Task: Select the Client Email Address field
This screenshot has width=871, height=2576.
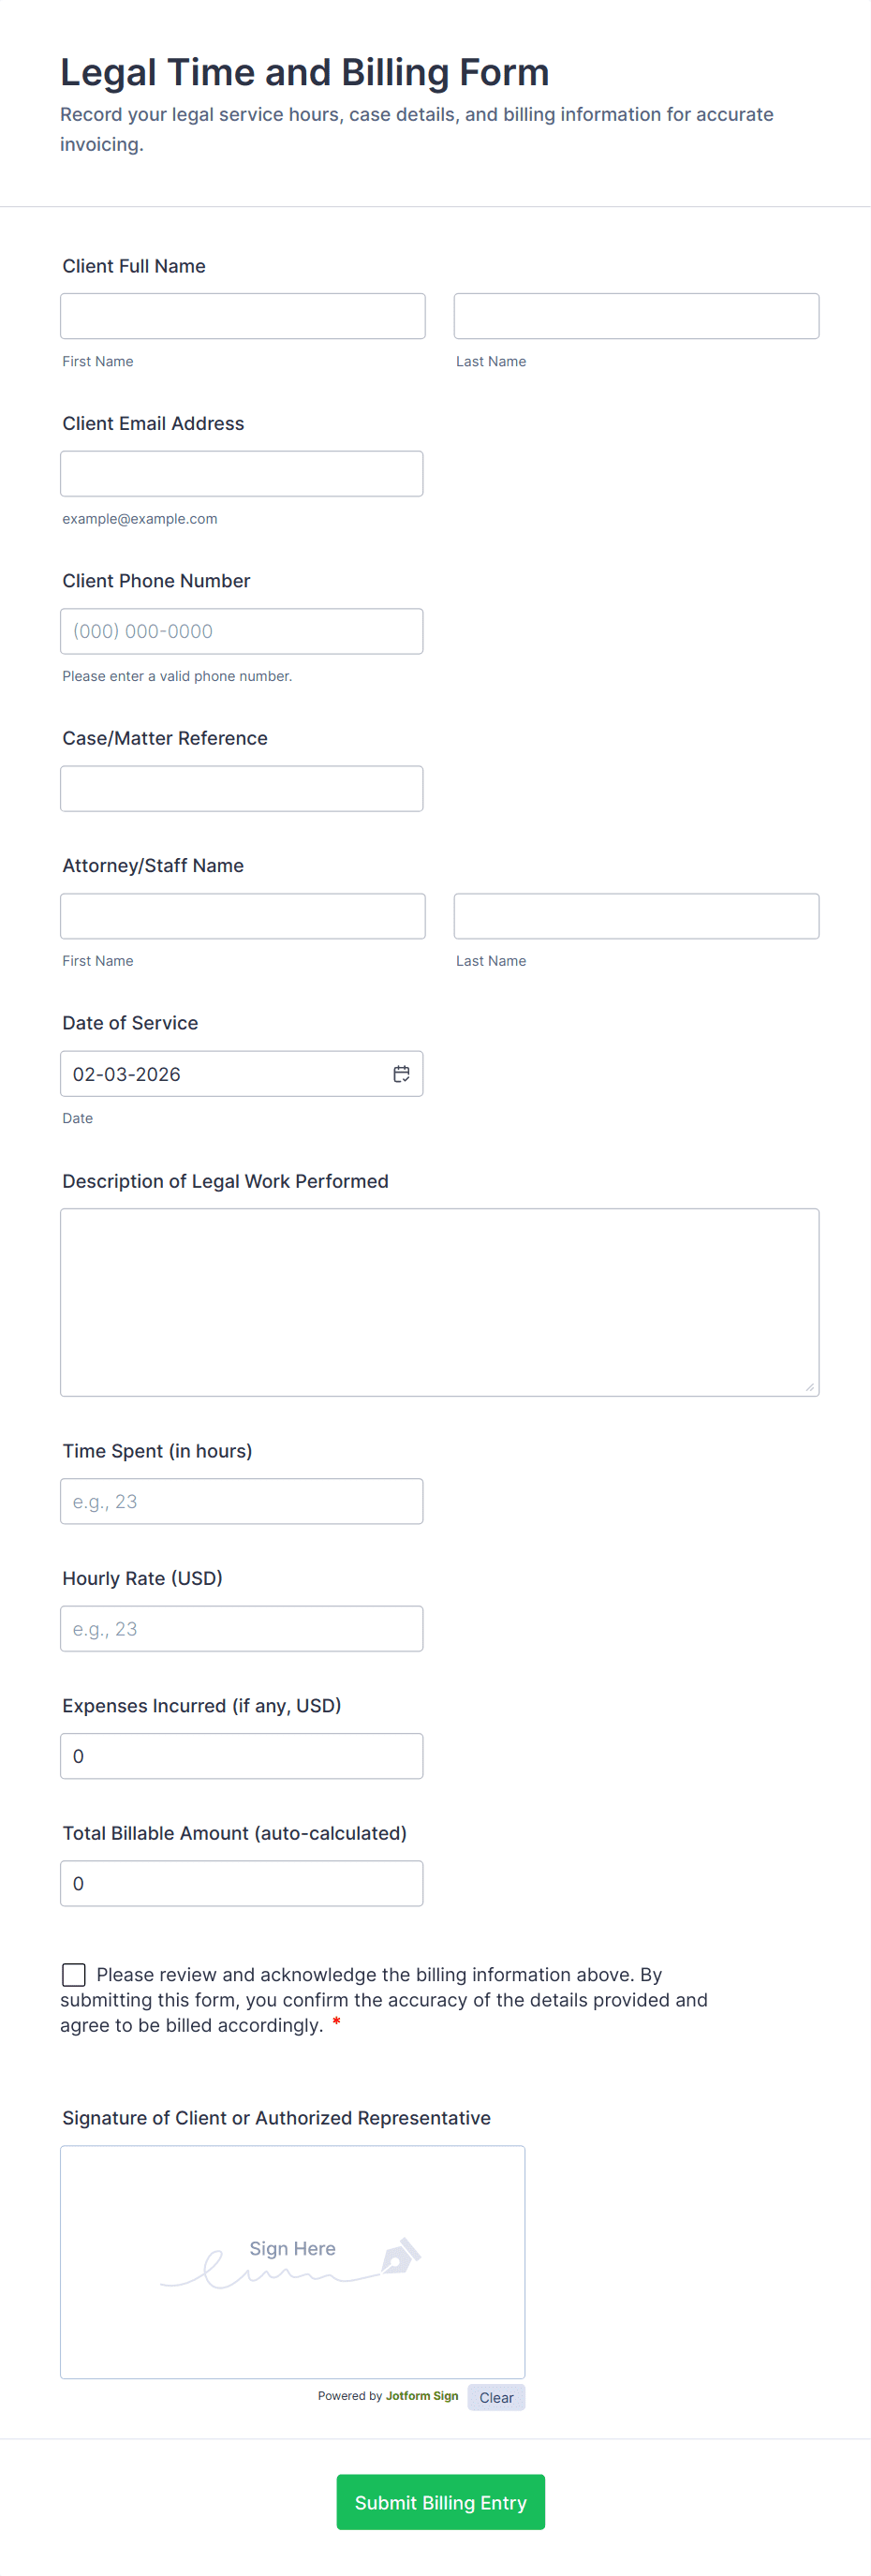Action: [242, 474]
